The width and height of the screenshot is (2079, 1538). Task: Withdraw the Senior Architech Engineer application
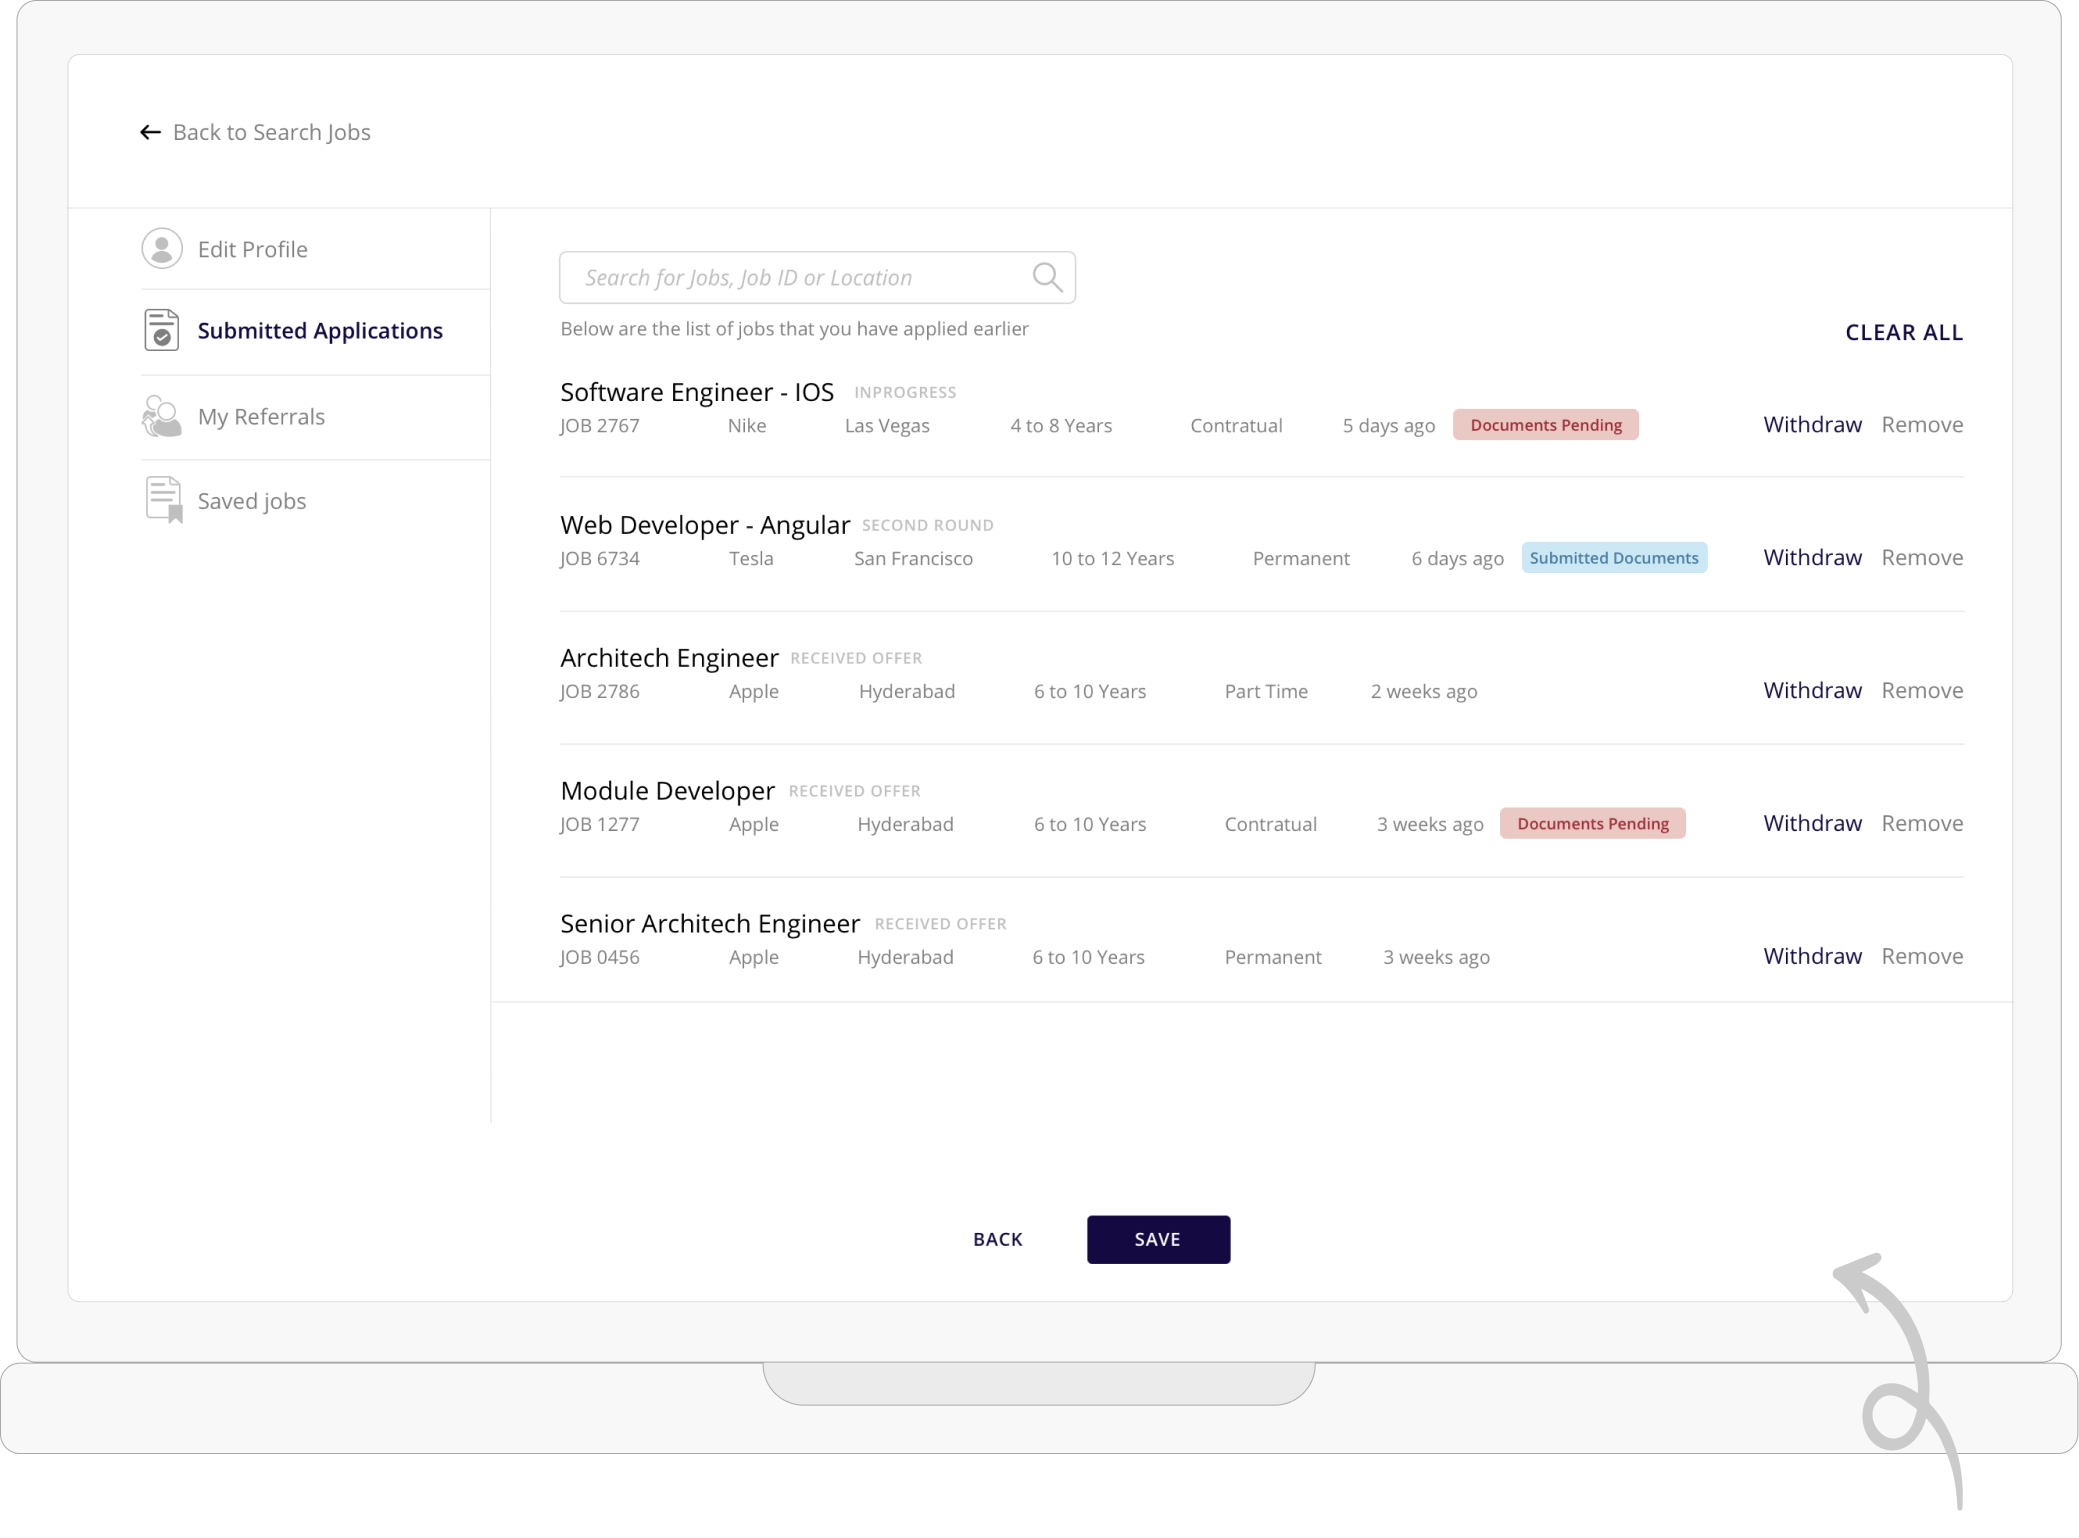[x=1812, y=956]
